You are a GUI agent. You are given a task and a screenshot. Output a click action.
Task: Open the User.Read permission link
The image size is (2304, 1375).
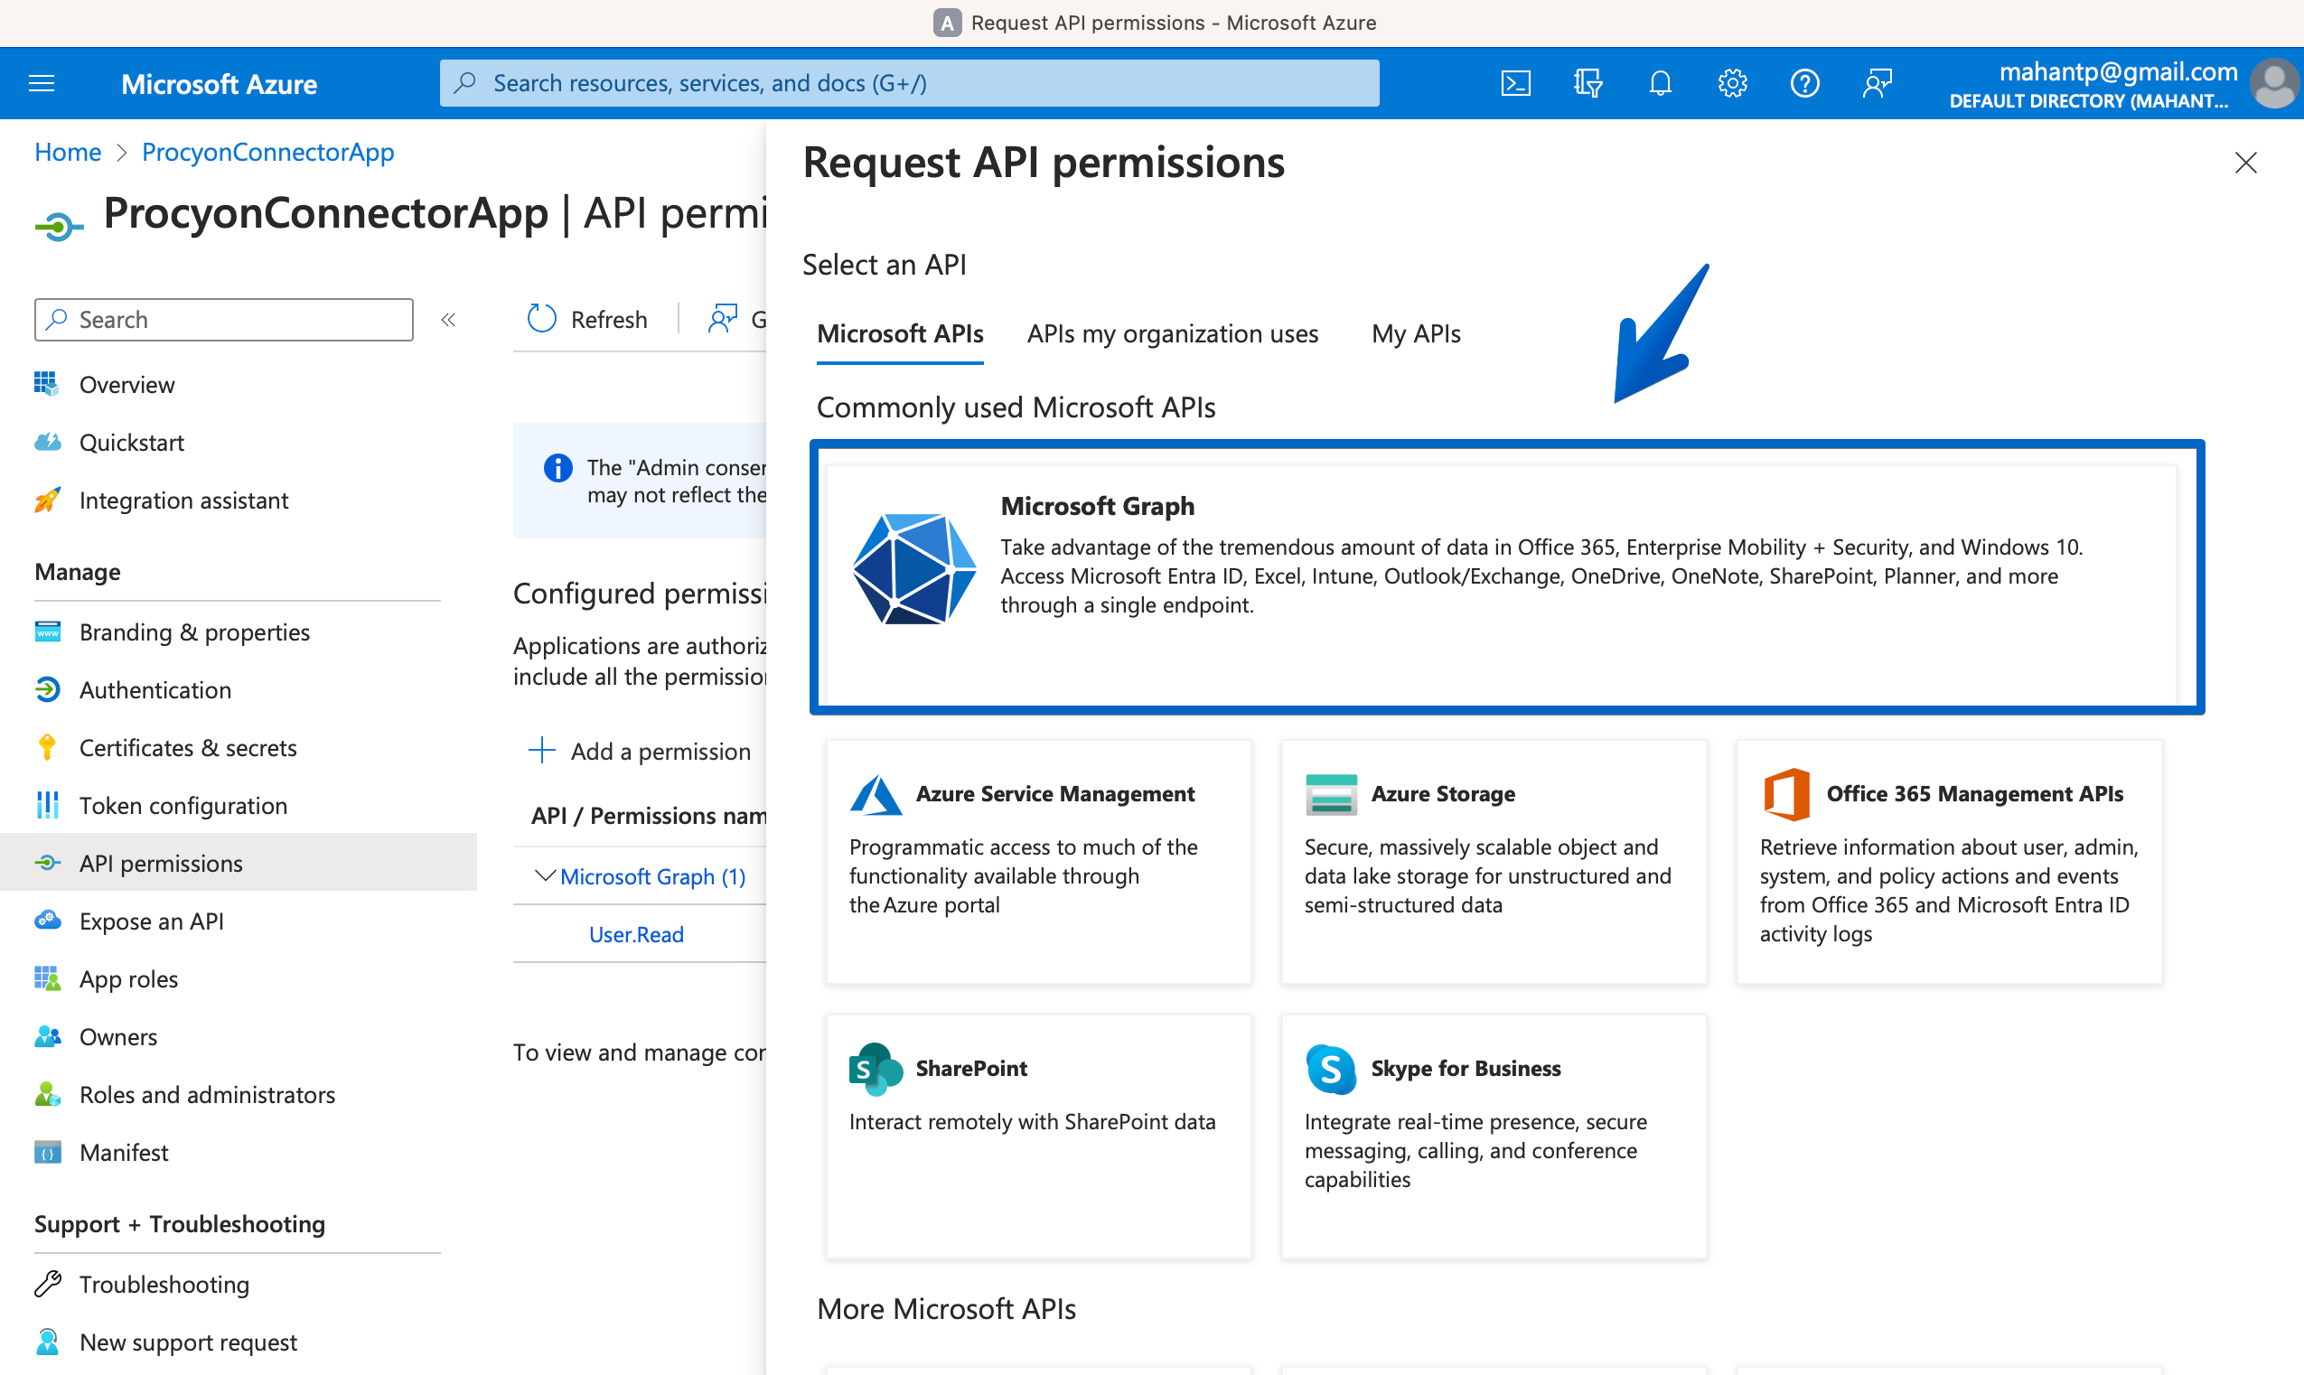[635, 934]
